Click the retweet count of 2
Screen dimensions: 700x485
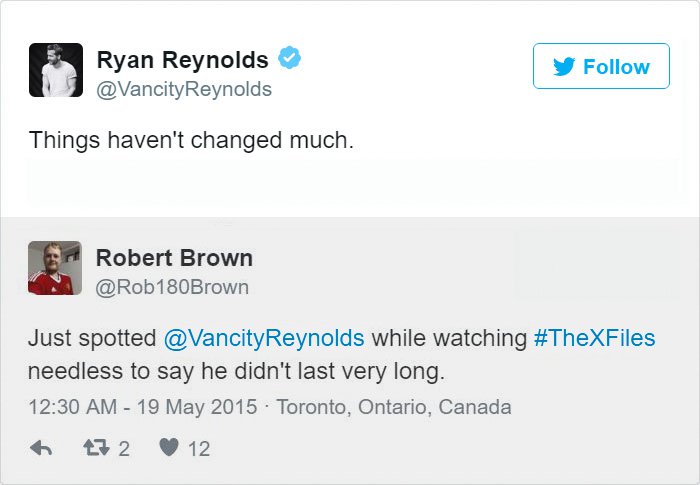point(124,449)
